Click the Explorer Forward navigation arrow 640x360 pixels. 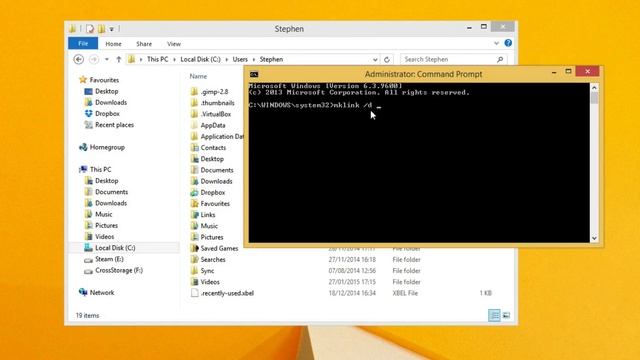pyautogui.click(x=94, y=60)
